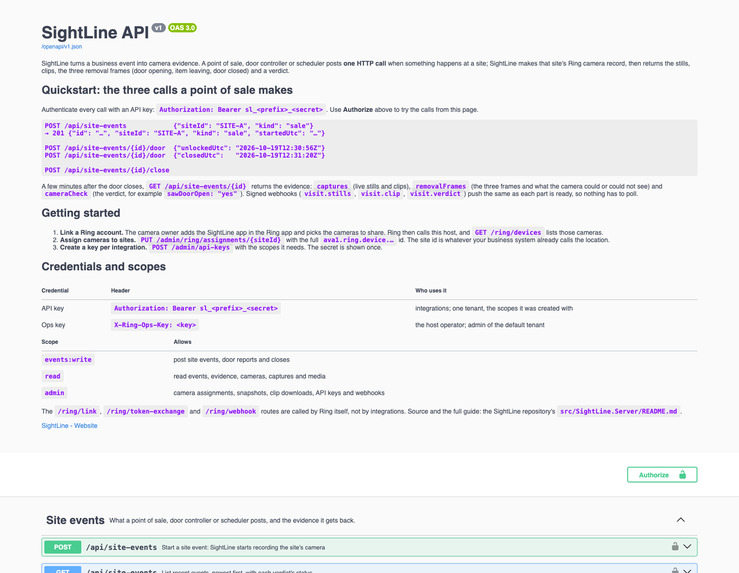Click the cameraCheck code snippet
739x573 pixels.
66,194
